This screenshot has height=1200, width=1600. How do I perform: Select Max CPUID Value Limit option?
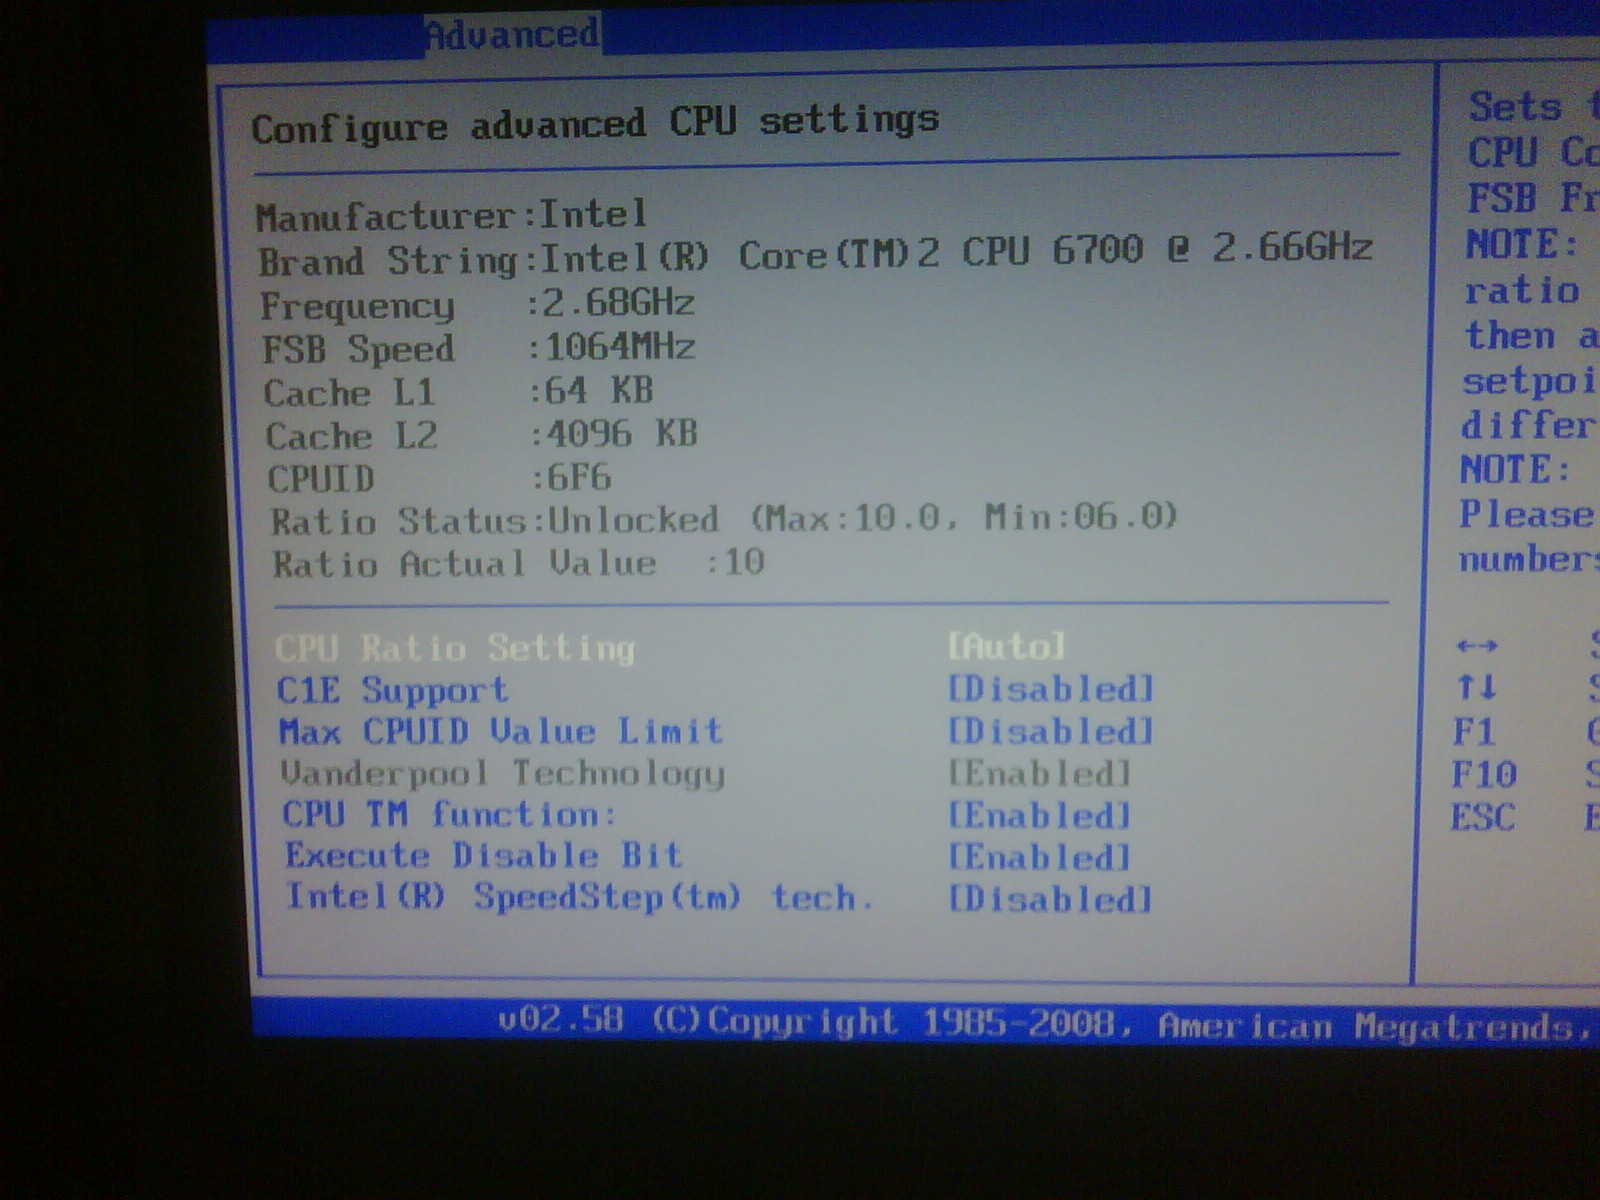(x=501, y=731)
